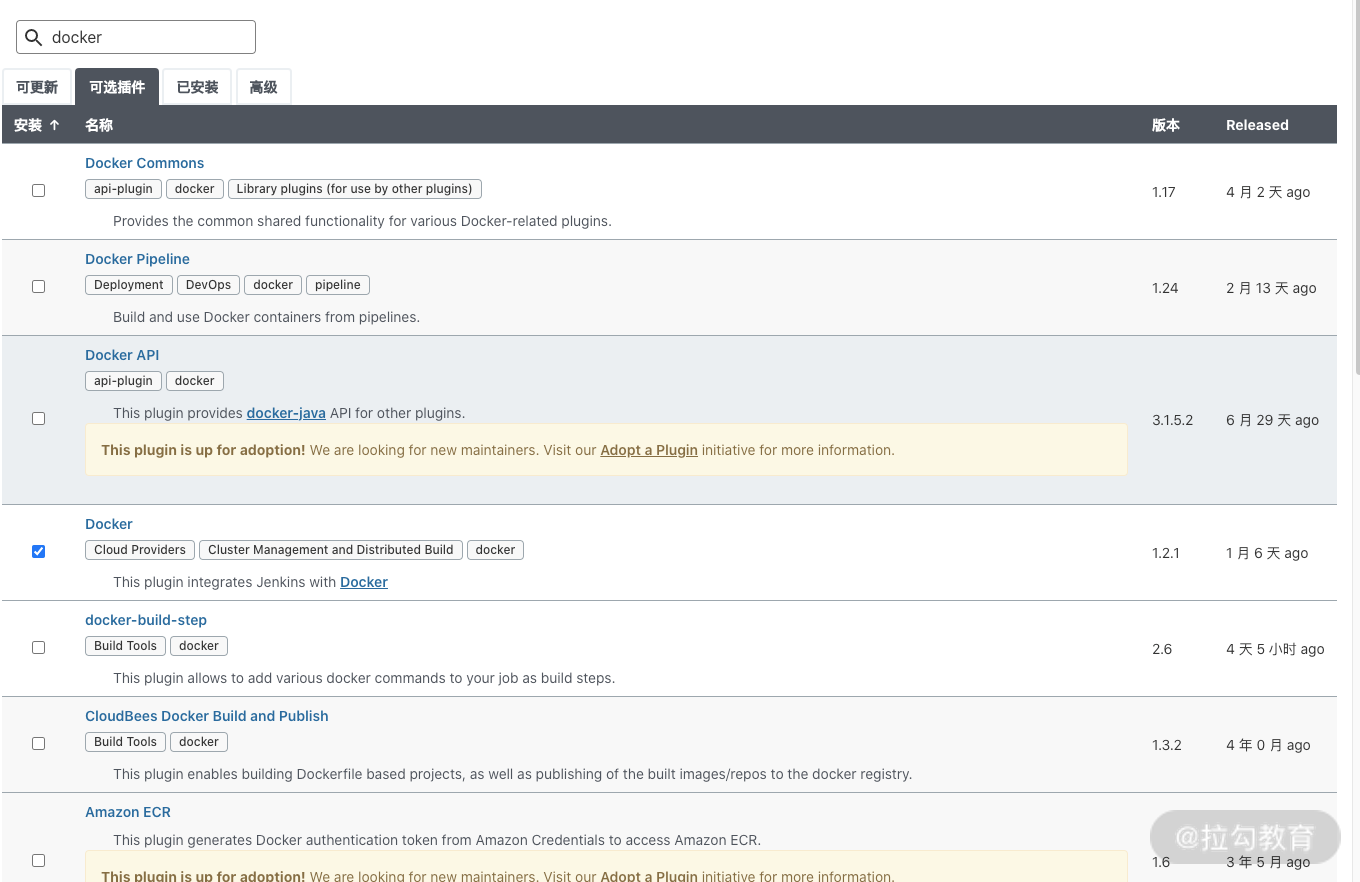The height and width of the screenshot is (882, 1360).
Task: Click the DevOps tag label
Action: click(x=208, y=285)
